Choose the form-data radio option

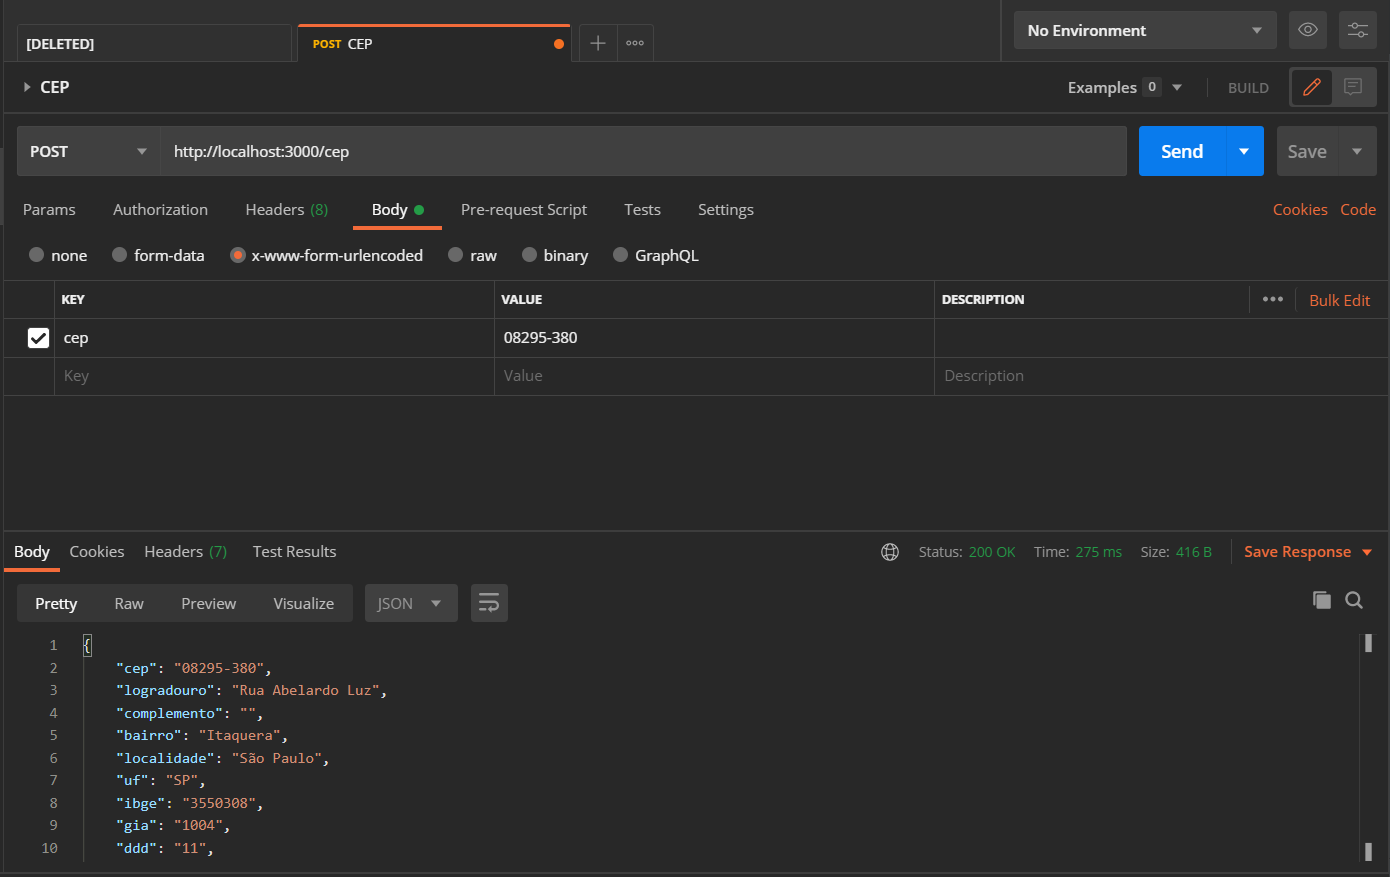[x=120, y=255]
